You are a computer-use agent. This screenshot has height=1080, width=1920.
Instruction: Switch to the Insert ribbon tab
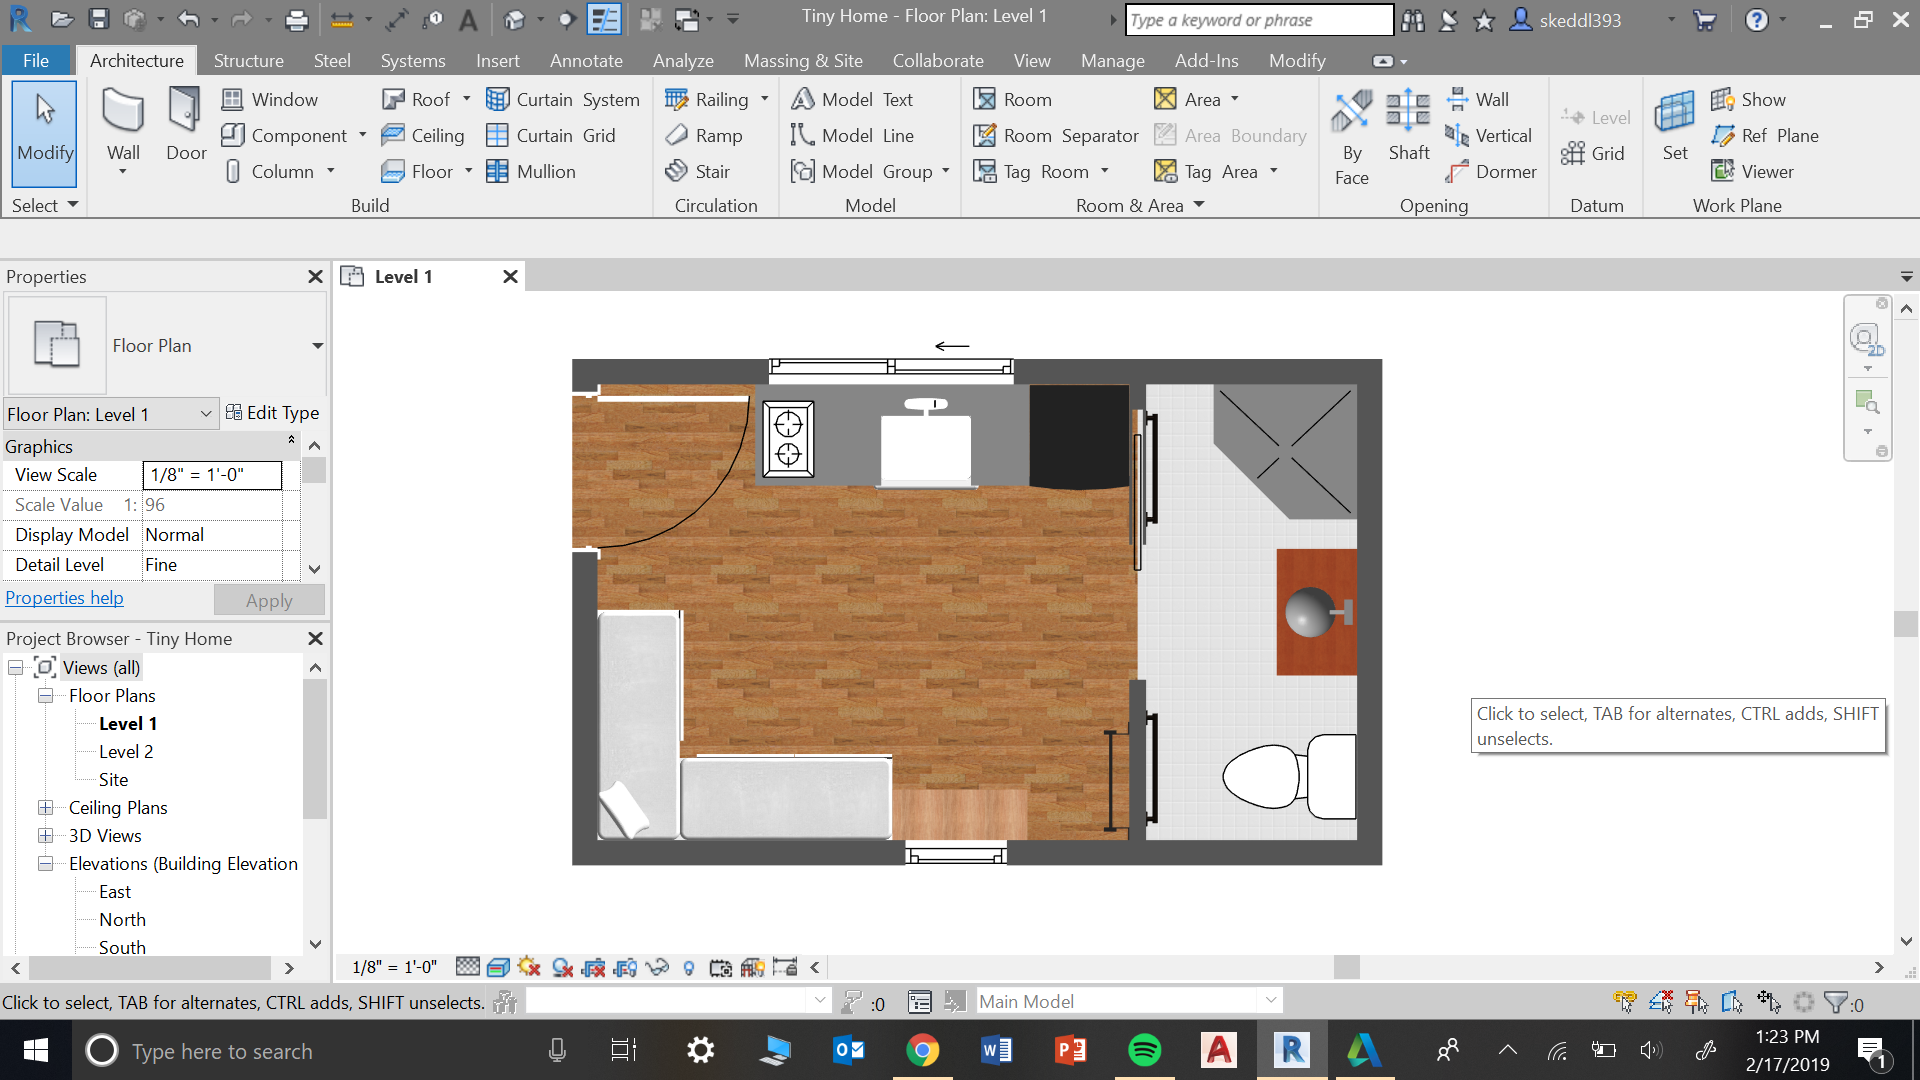498,60
